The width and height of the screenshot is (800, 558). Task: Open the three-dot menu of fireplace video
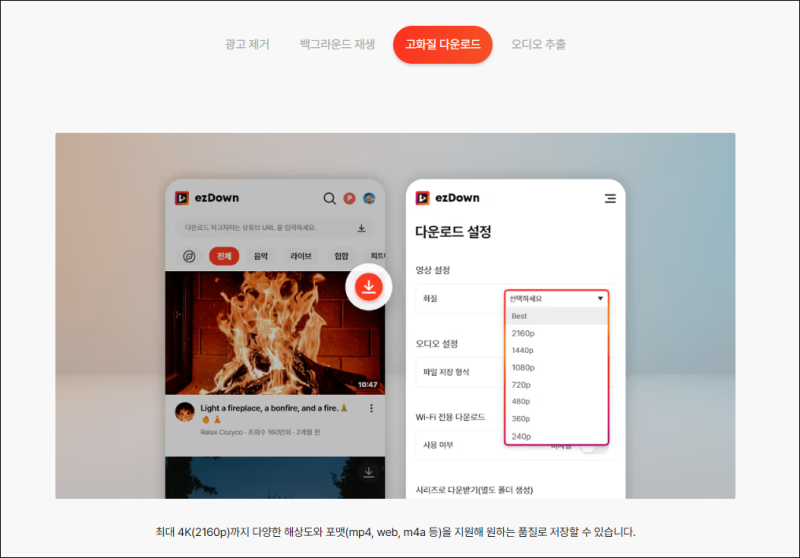(x=371, y=409)
